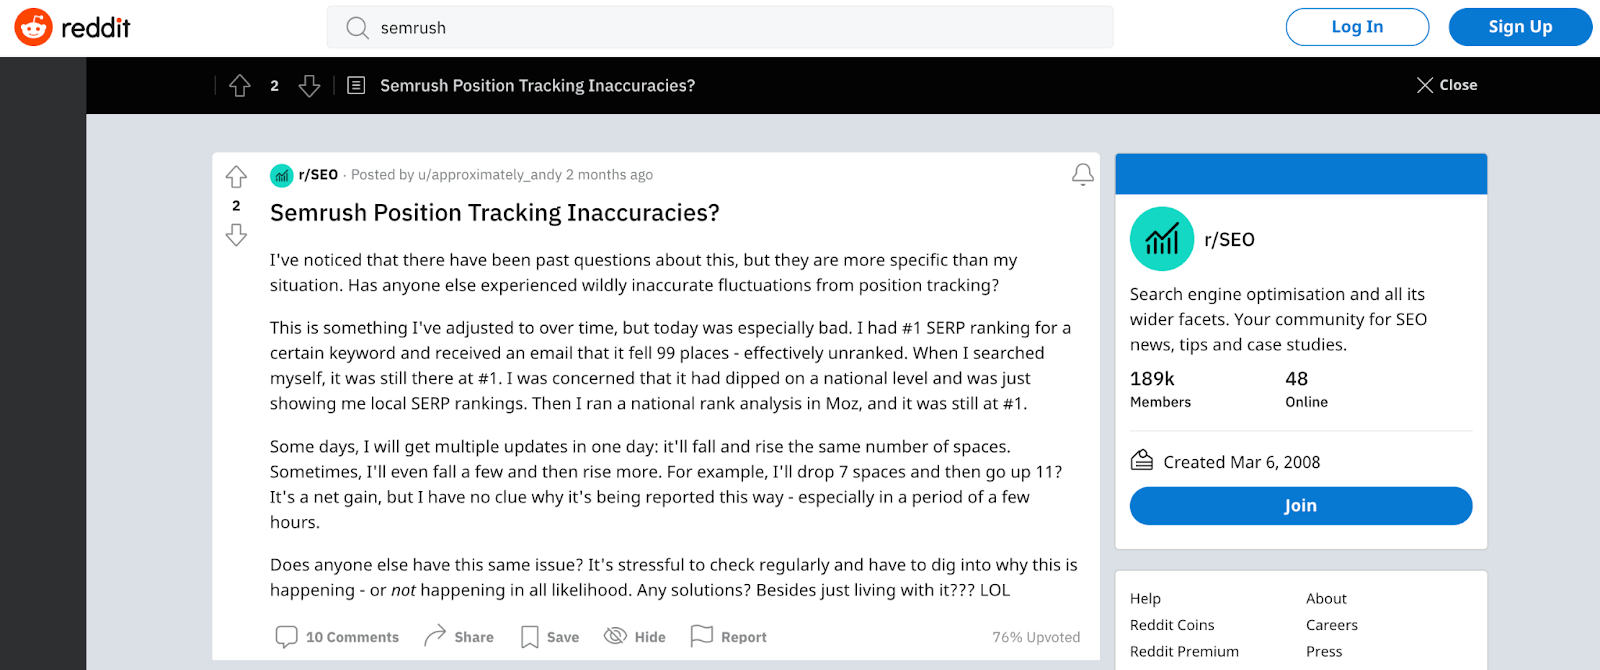Open the Reddit Premium link
Viewport: 1600px width, 670px height.
click(x=1184, y=651)
